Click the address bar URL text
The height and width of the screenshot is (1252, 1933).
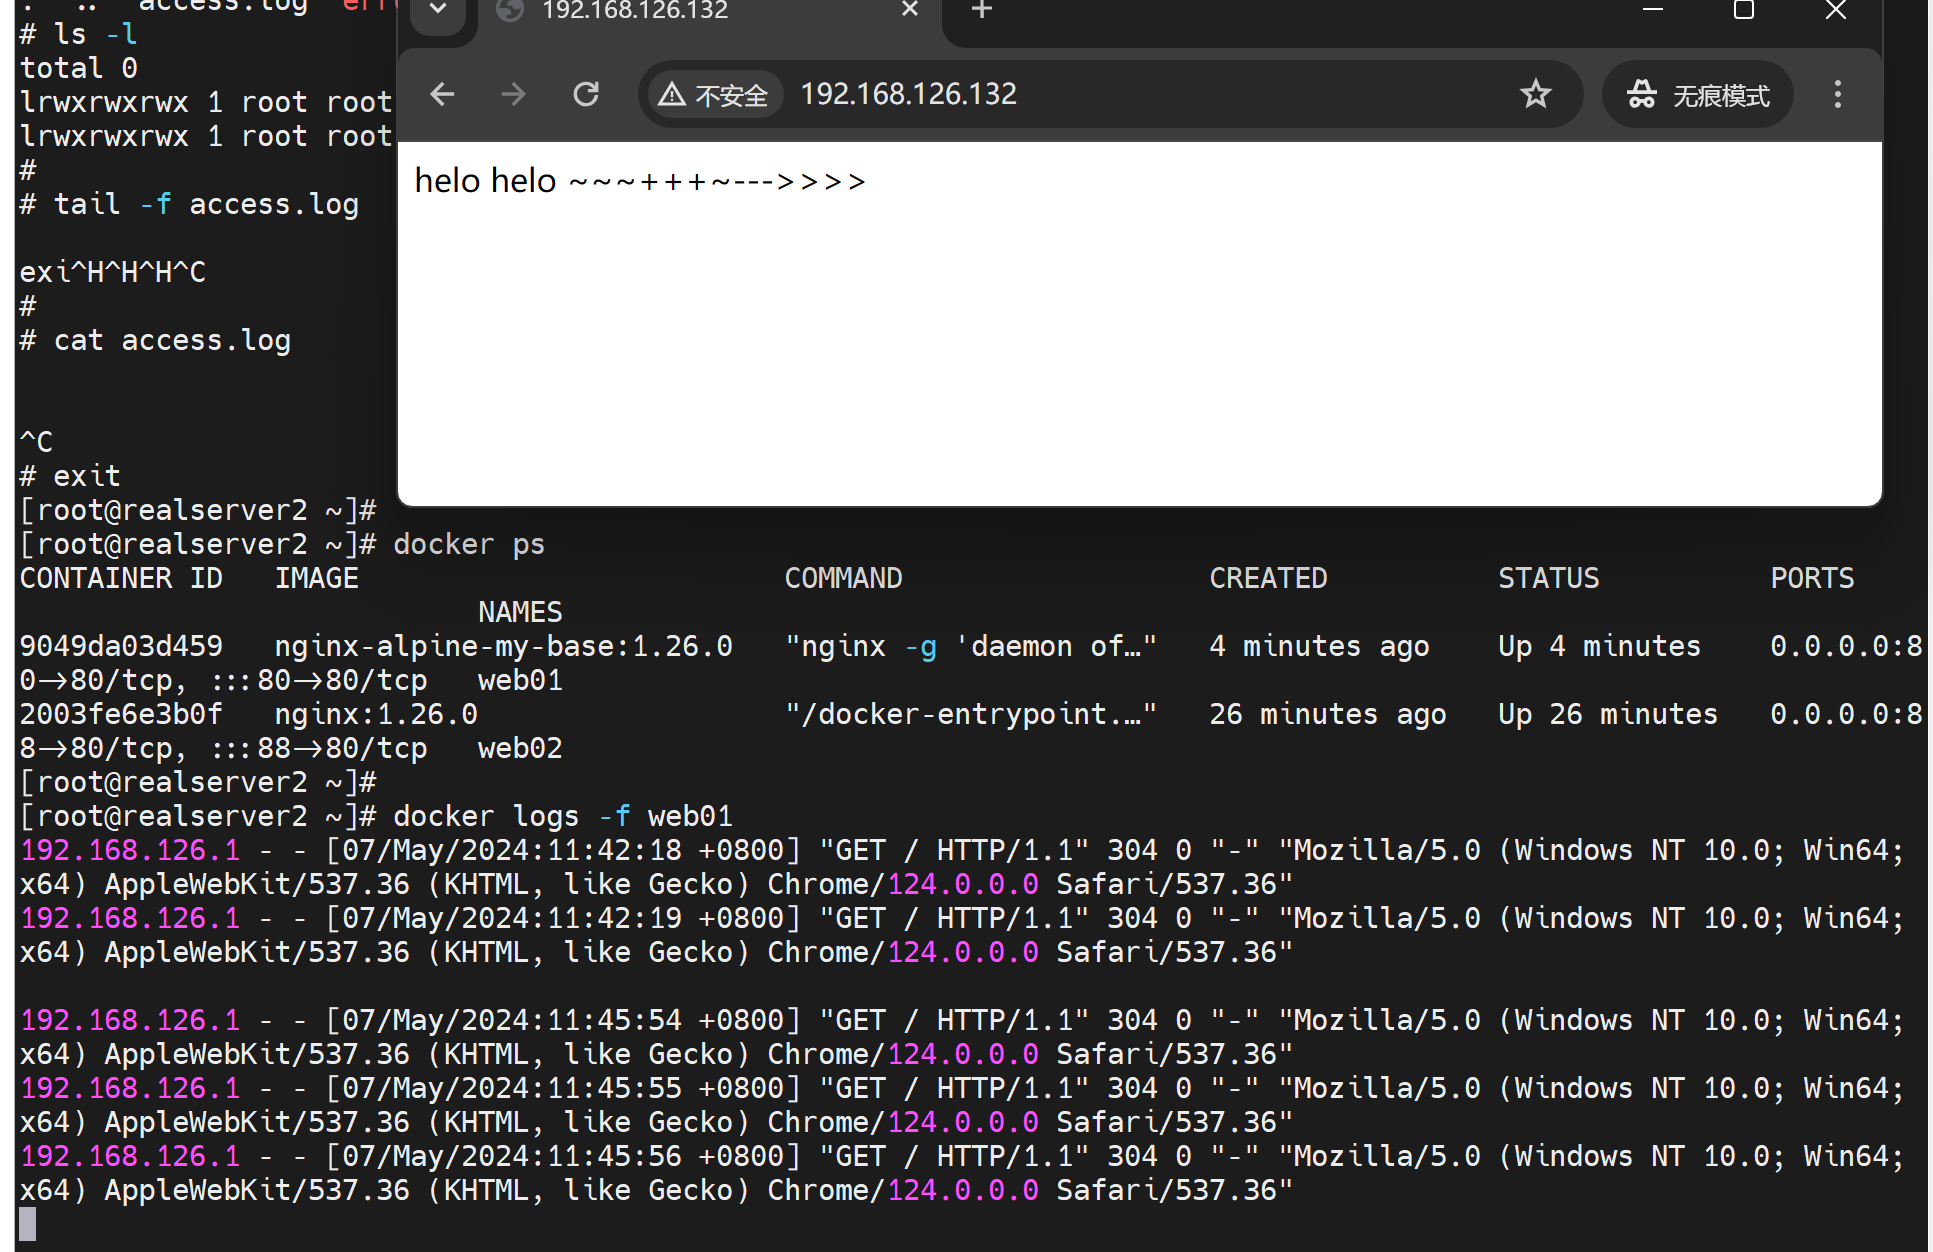click(908, 95)
